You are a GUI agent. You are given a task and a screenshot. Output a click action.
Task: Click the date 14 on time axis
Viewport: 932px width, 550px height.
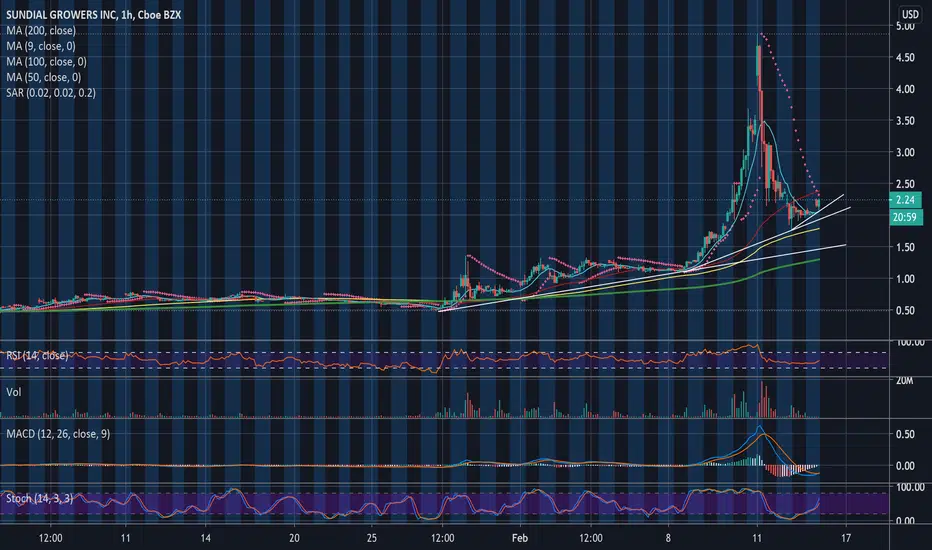pos(205,538)
